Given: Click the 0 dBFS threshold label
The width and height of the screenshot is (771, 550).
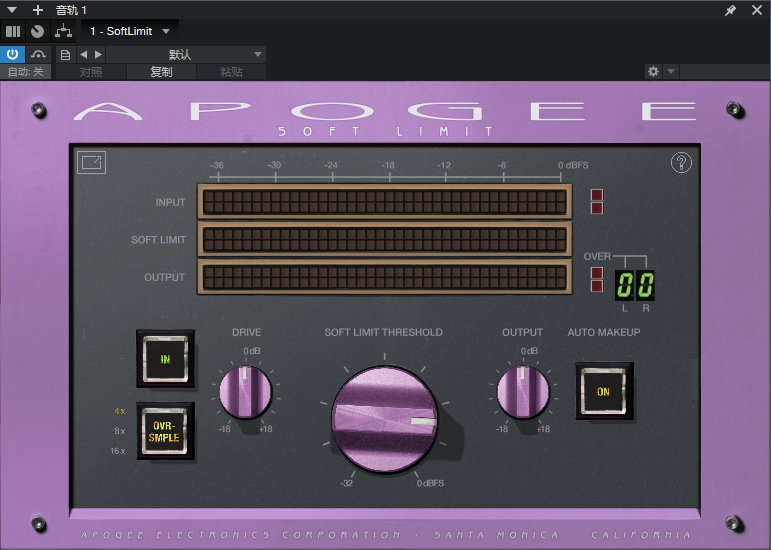Looking at the screenshot, I should (x=430, y=484).
